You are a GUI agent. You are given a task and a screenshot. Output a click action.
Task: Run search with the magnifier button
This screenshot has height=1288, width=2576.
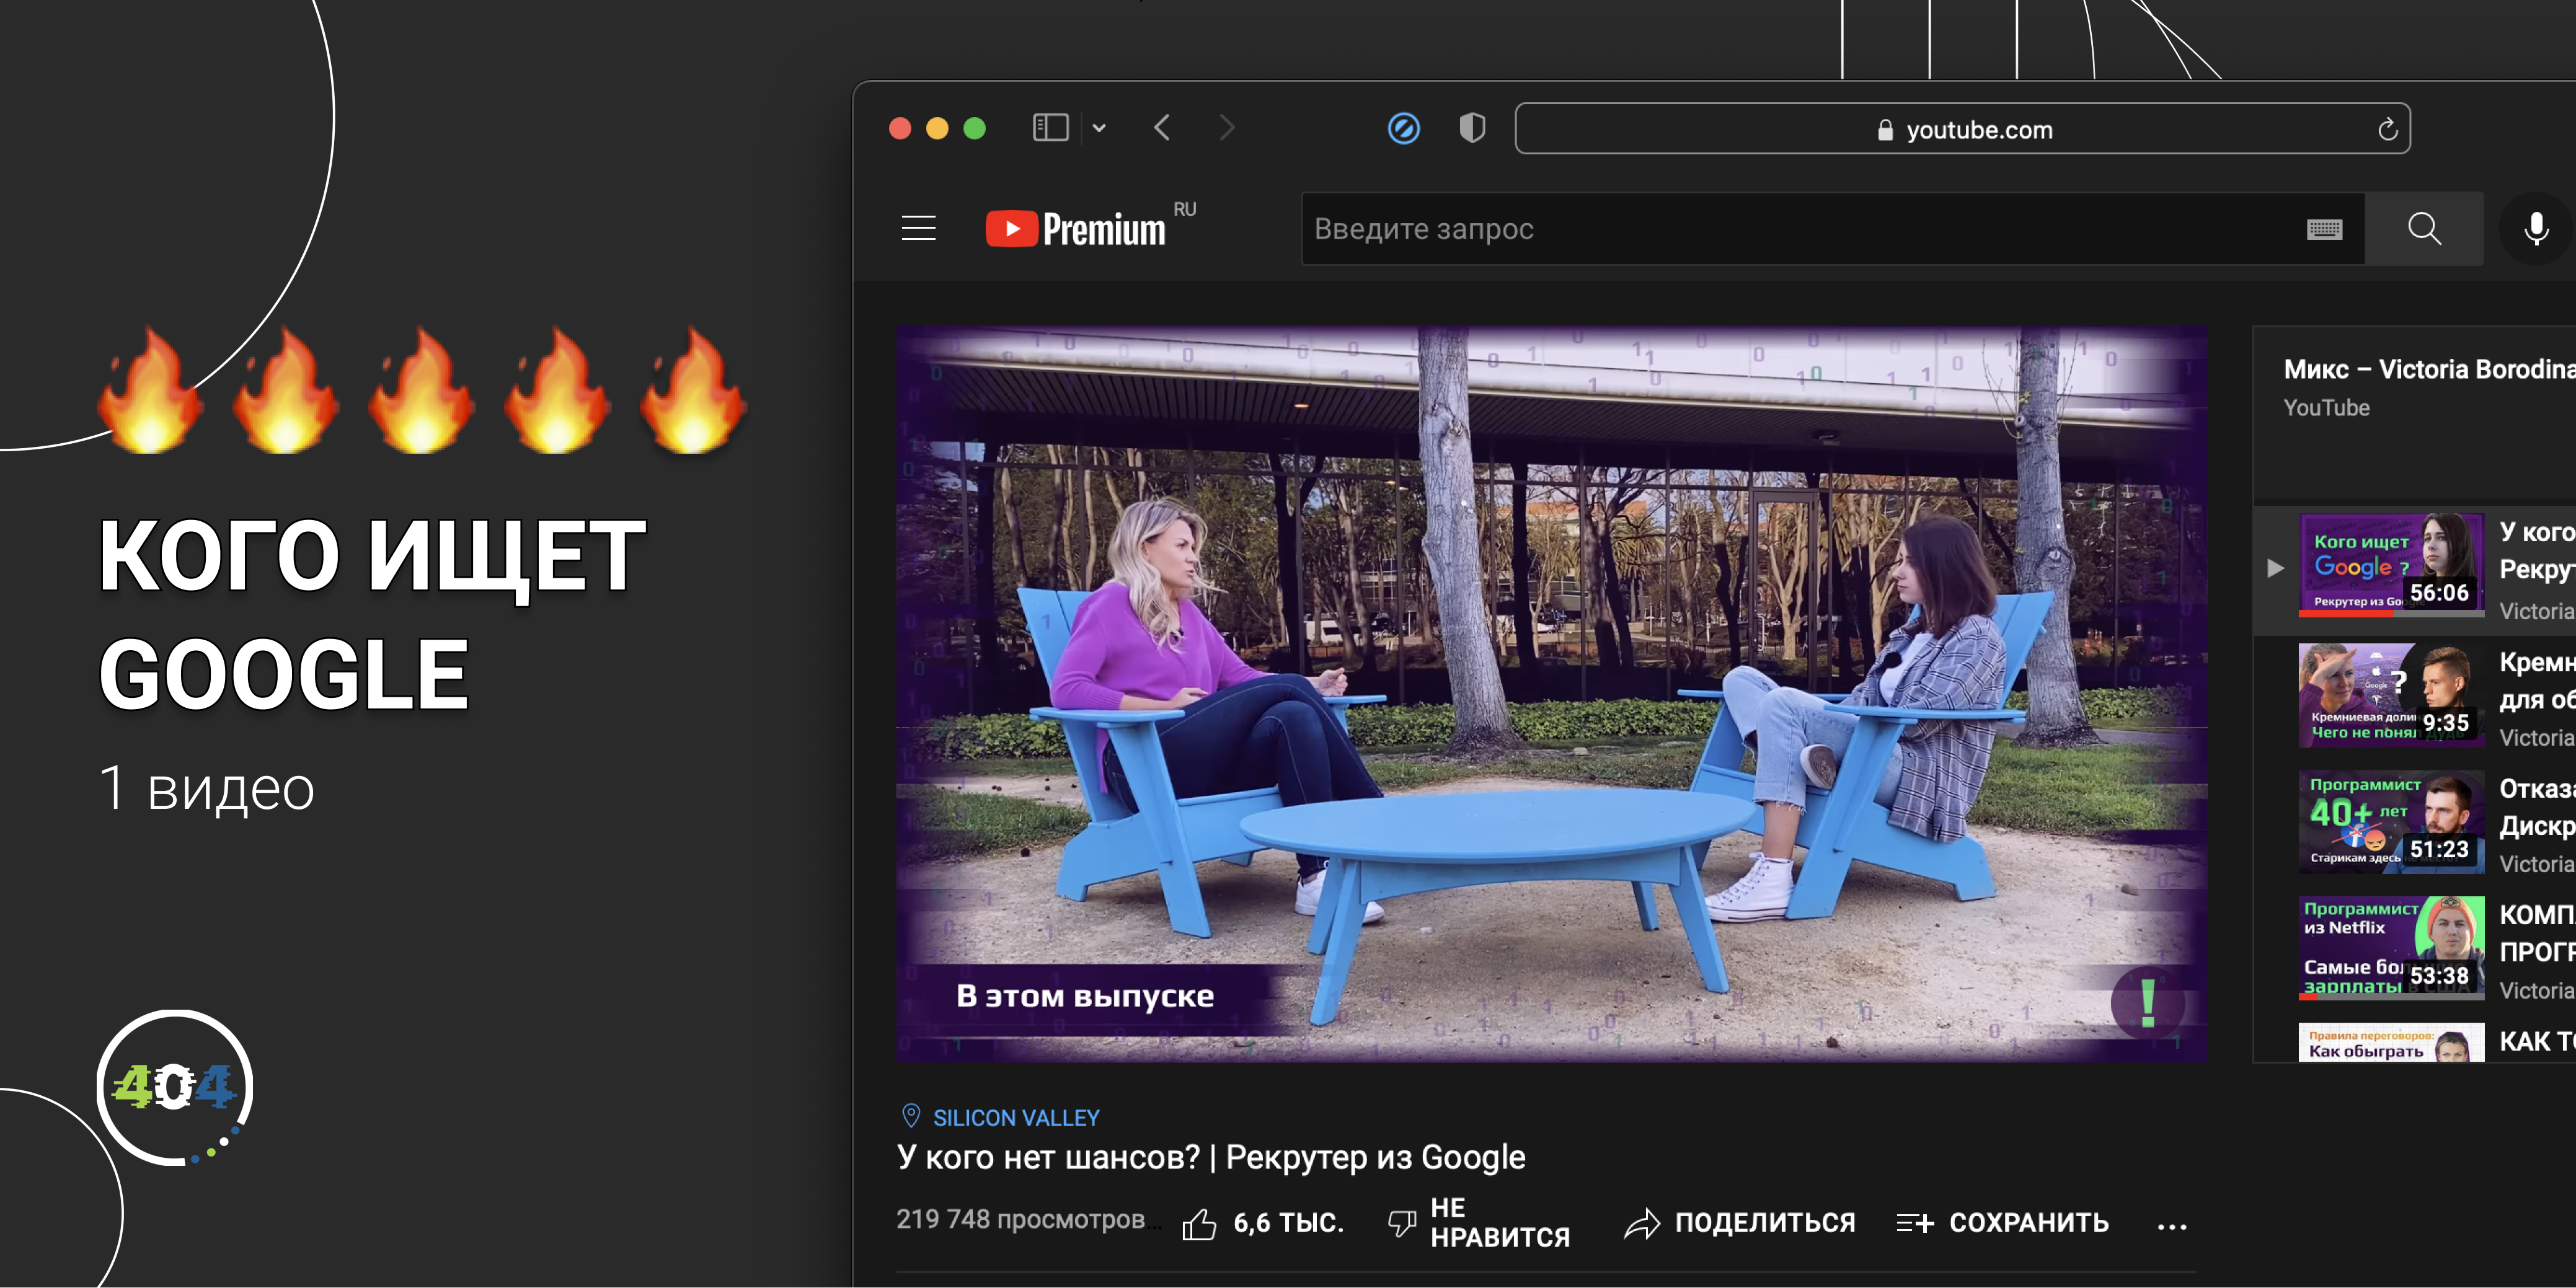tap(2424, 229)
